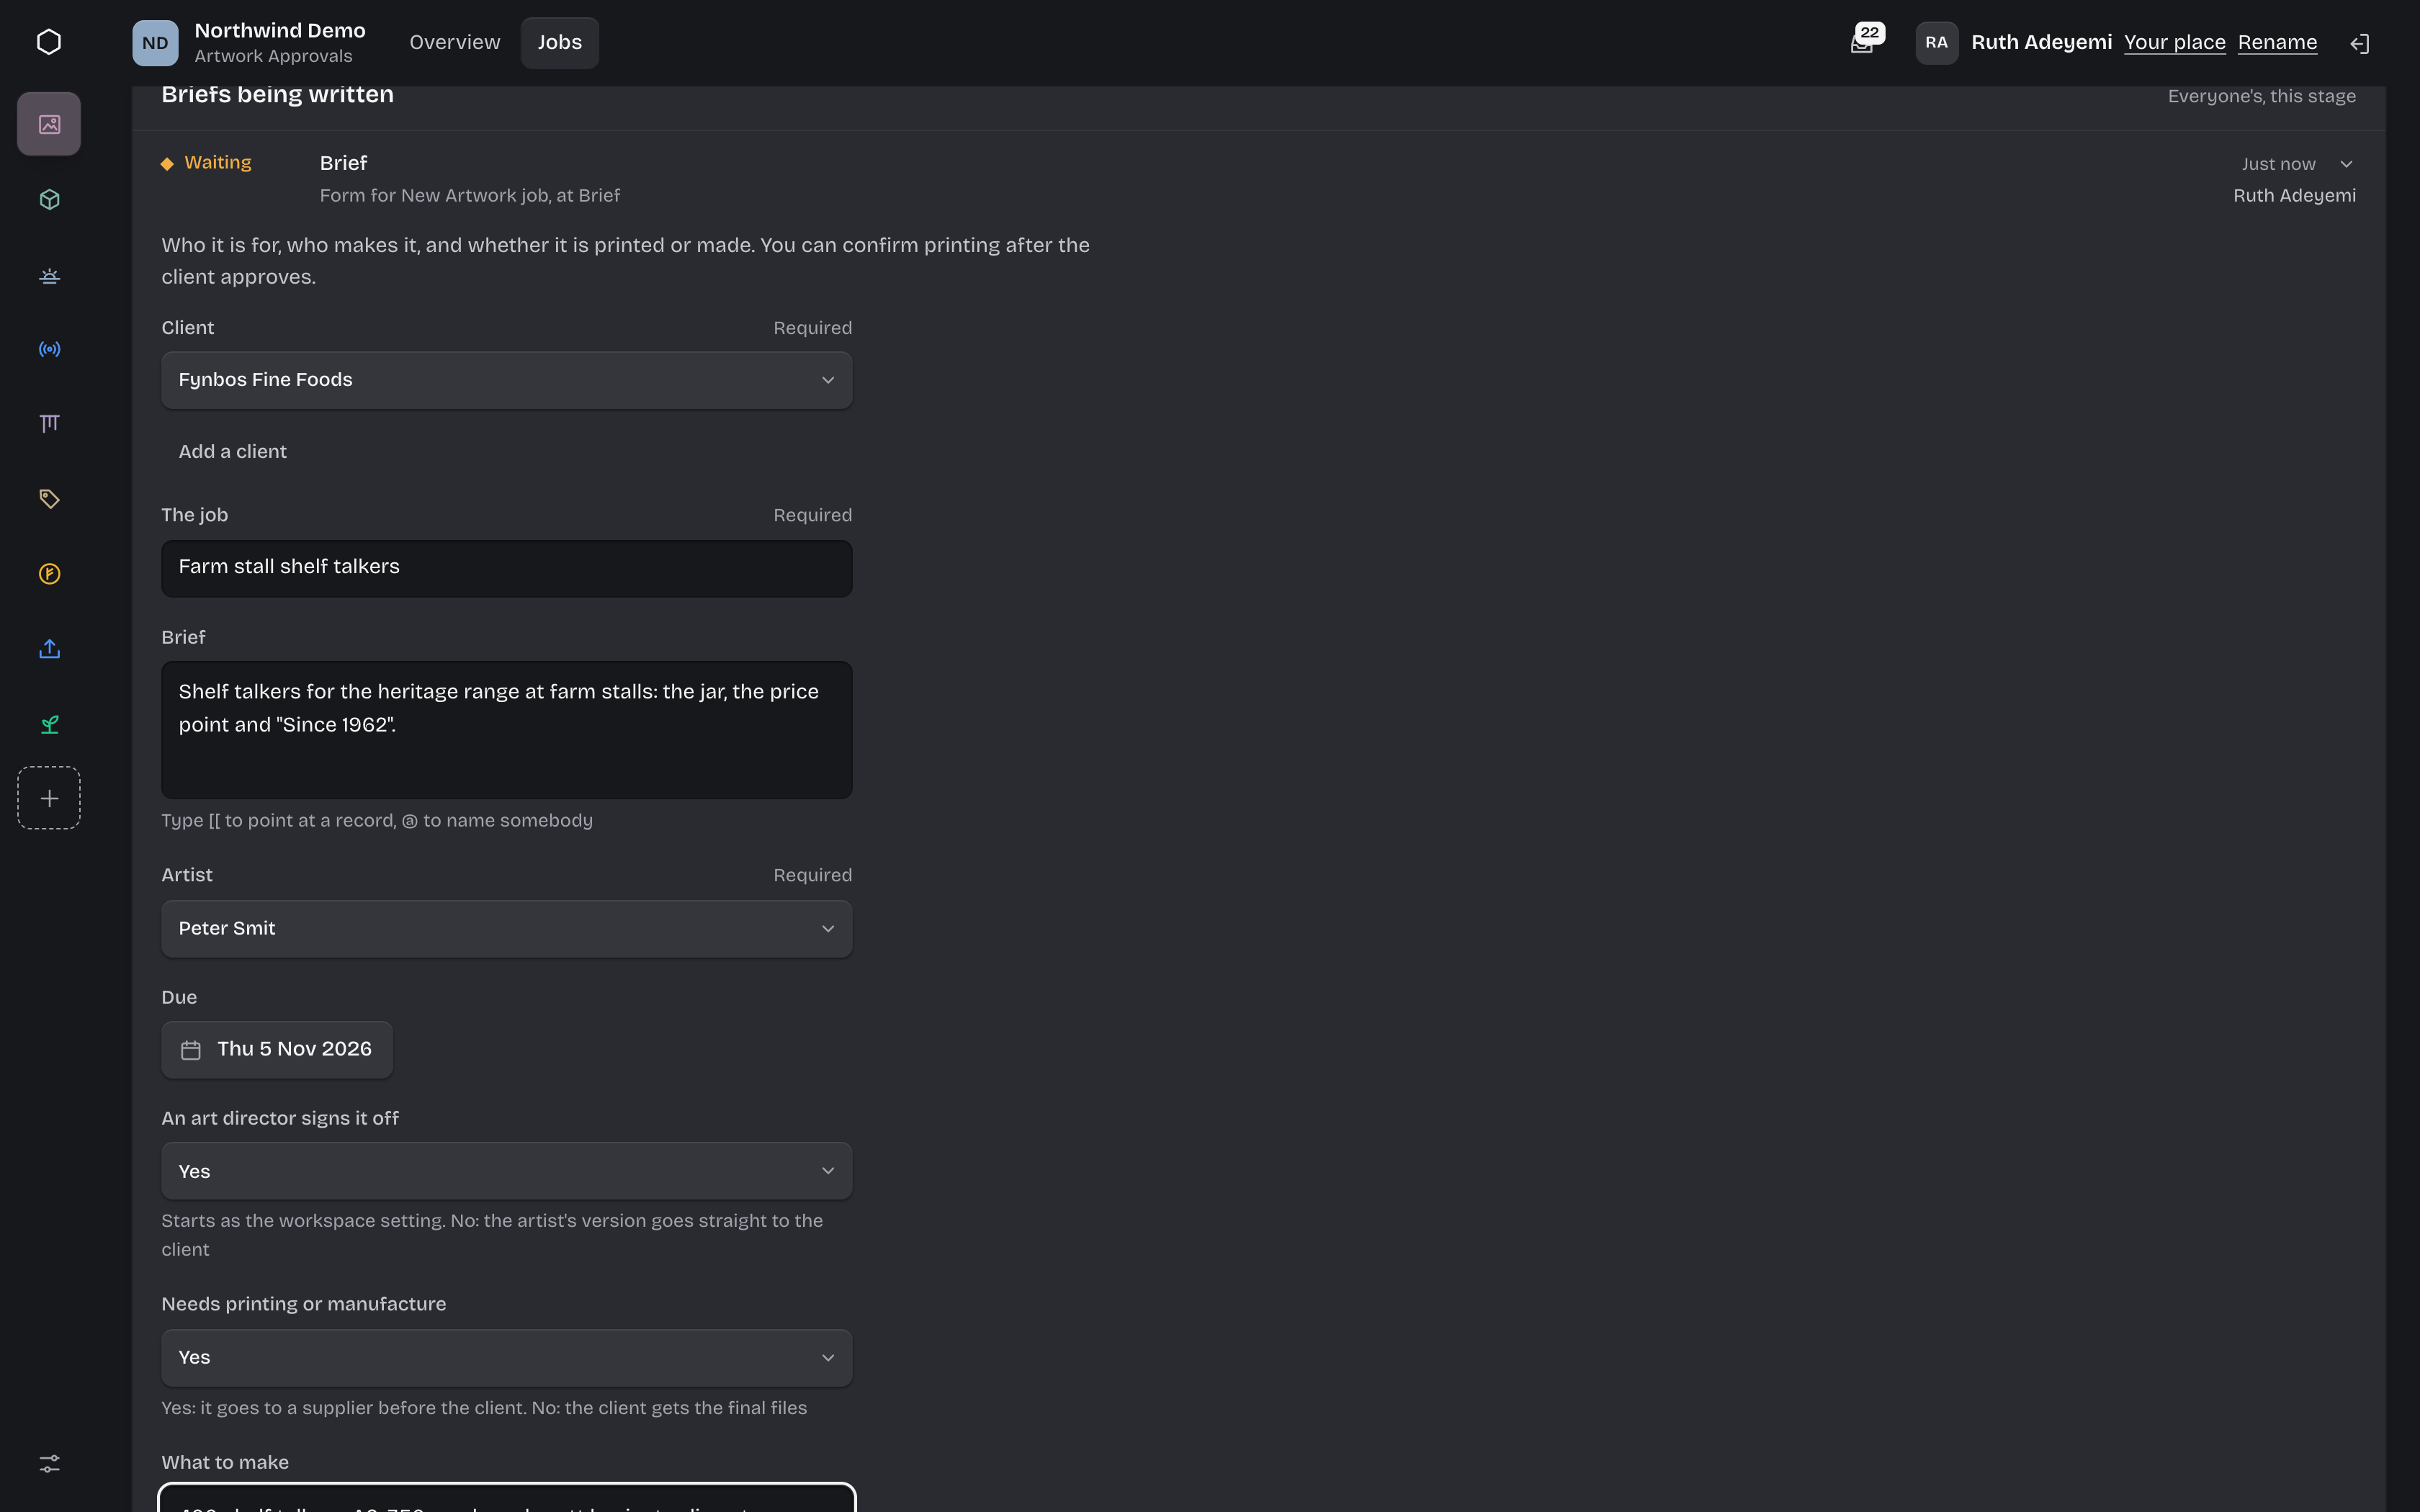Switch to the Jobs tab
2420x1512 pixels.
(x=559, y=43)
